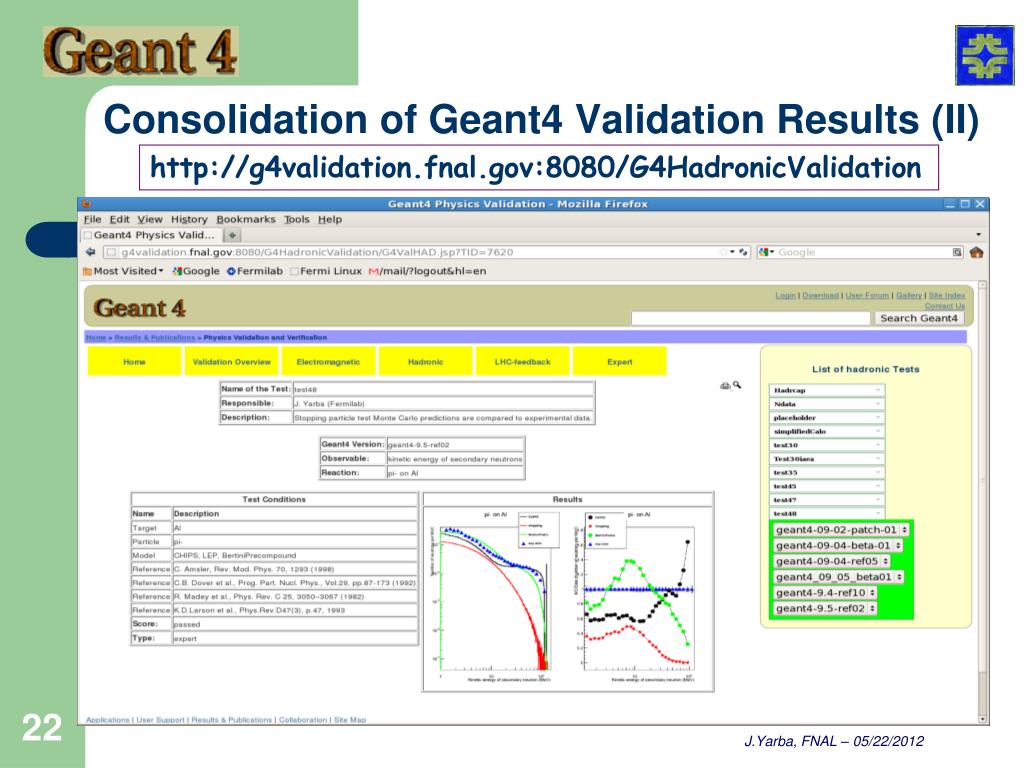The image size is (1024, 768).
Task: Click the left neutron energy plot thumbnail
Action: click(496, 596)
